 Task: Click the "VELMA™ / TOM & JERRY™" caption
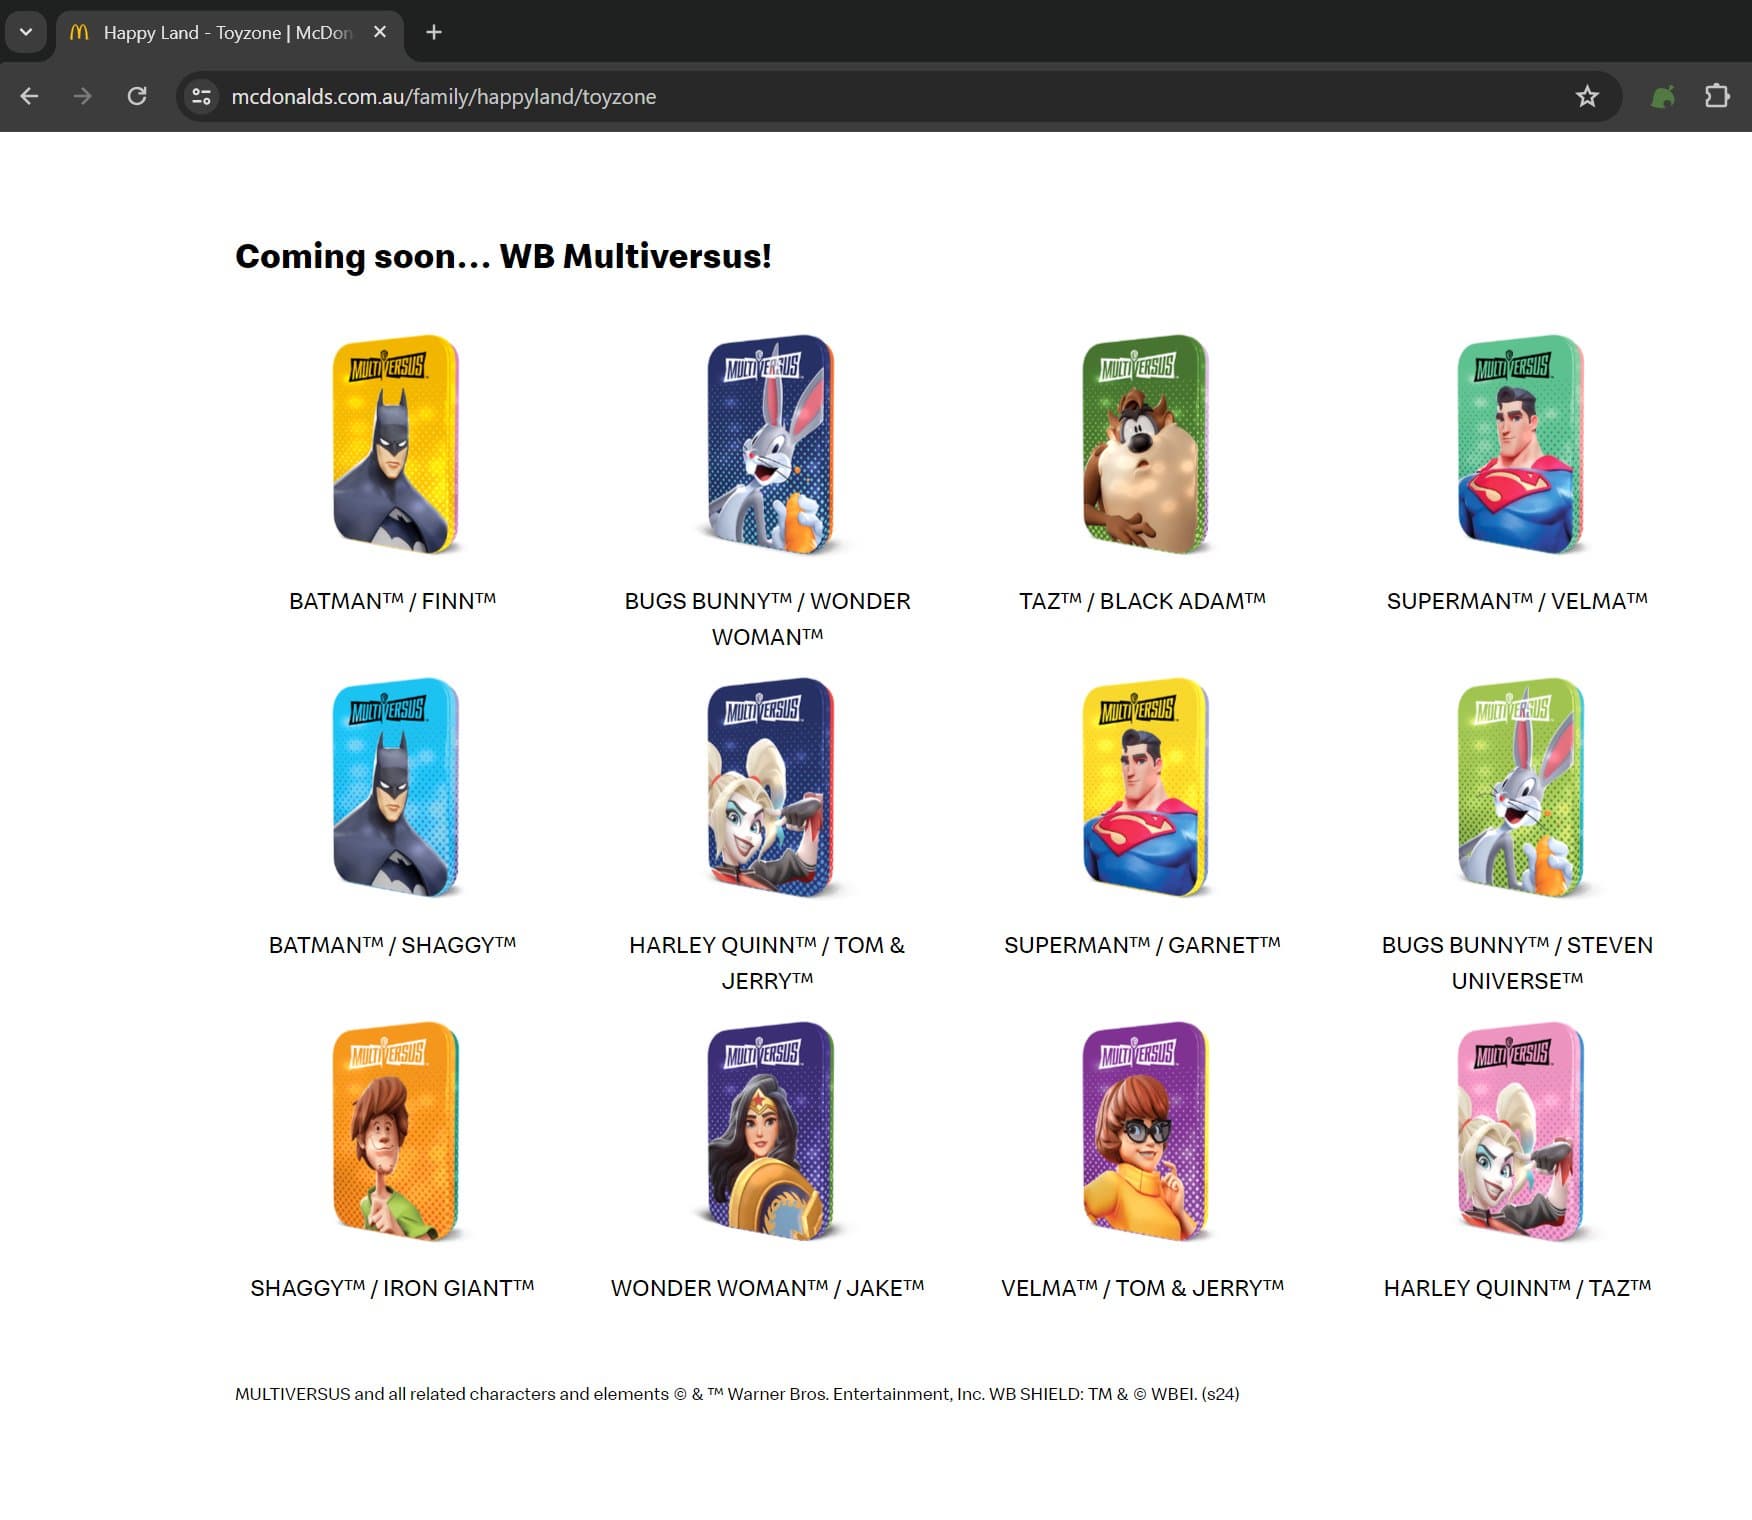(x=1143, y=1288)
